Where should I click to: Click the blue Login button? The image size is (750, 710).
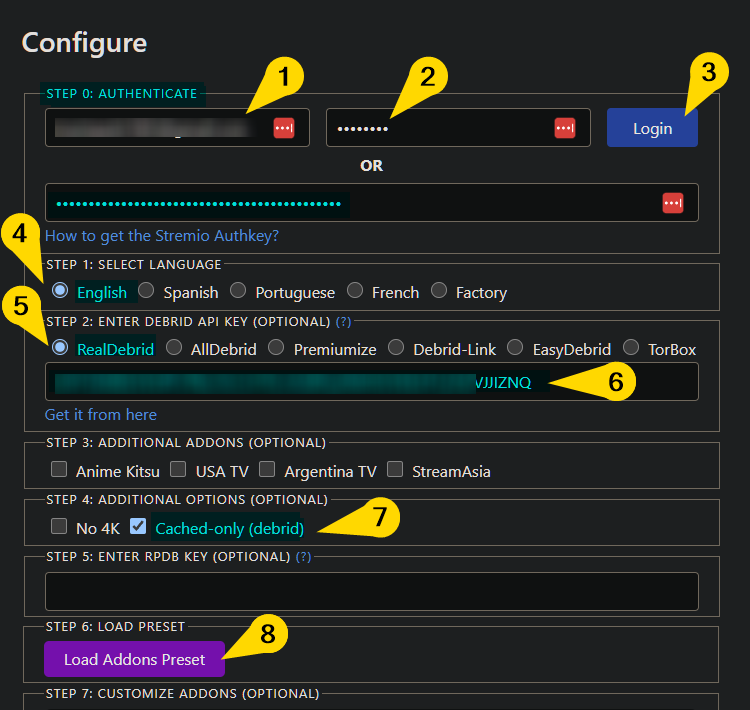tap(652, 128)
